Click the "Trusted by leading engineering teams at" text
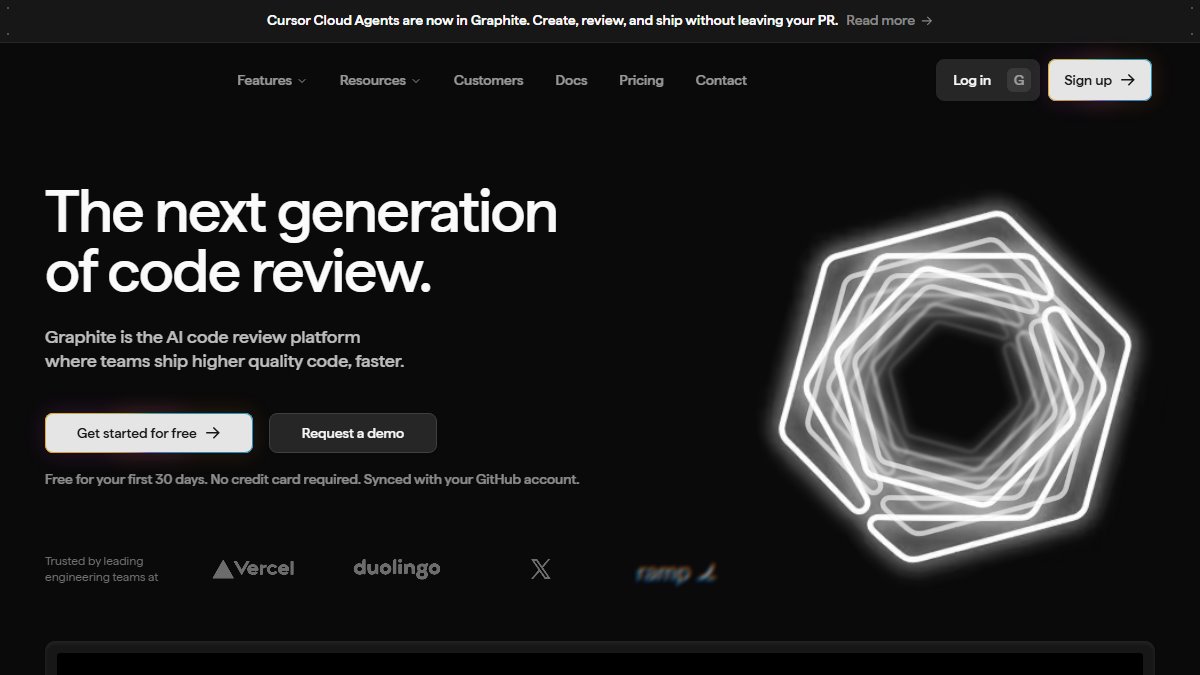The height and width of the screenshot is (675, 1200). pyautogui.click(x=101, y=569)
